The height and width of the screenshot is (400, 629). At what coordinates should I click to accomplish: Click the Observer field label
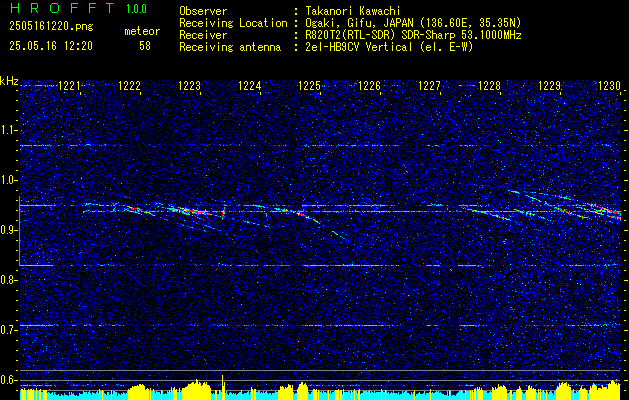[203, 11]
